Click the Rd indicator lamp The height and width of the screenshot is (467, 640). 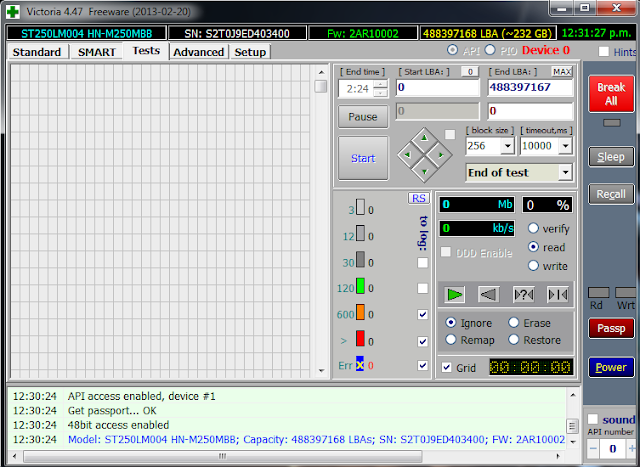pyautogui.click(x=598, y=293)
